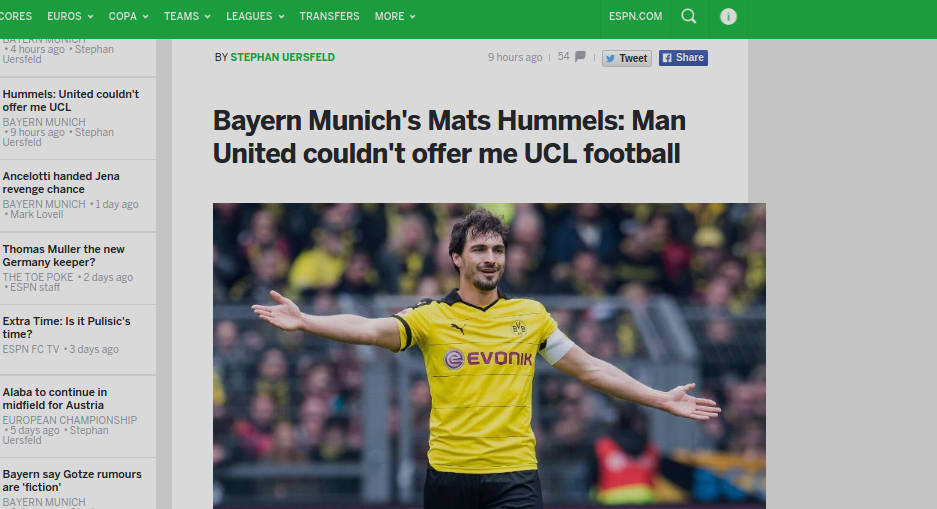Expand the Euros dropdown menu
Viewport: 937px width, 509px height.
(x=70, y=16)
